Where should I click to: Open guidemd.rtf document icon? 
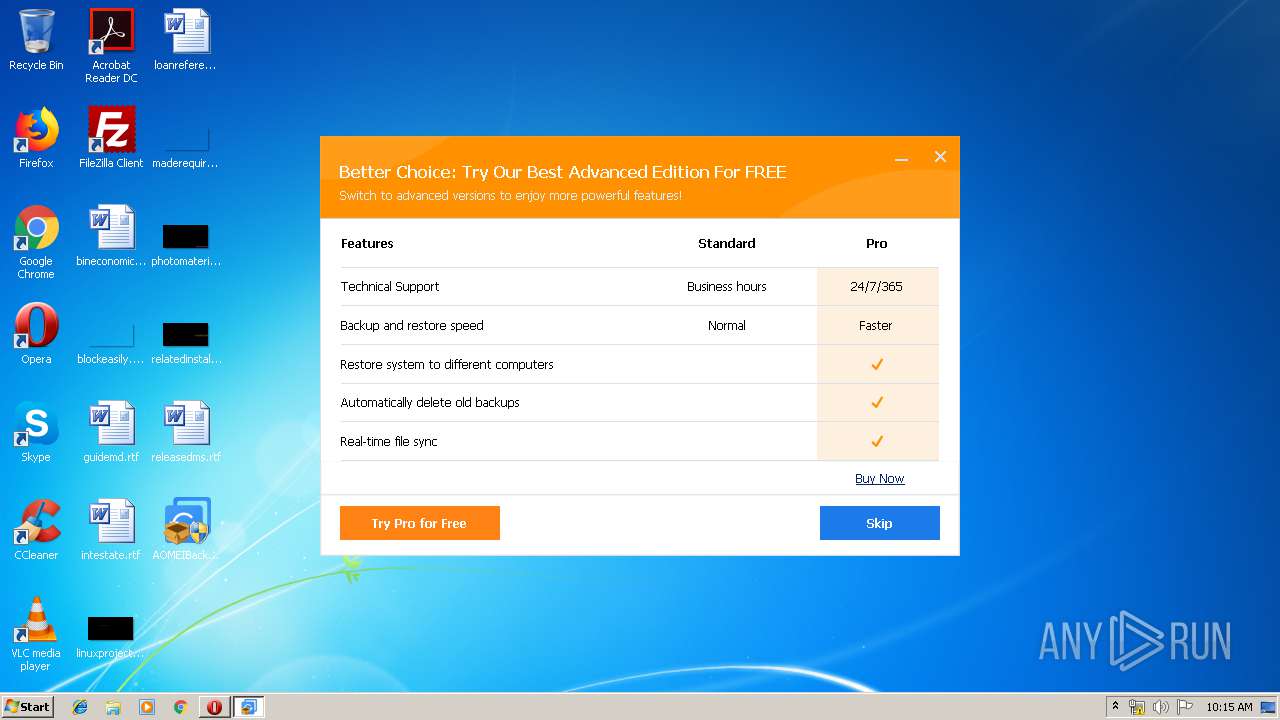pyautogui.click(x=111, y=432)
